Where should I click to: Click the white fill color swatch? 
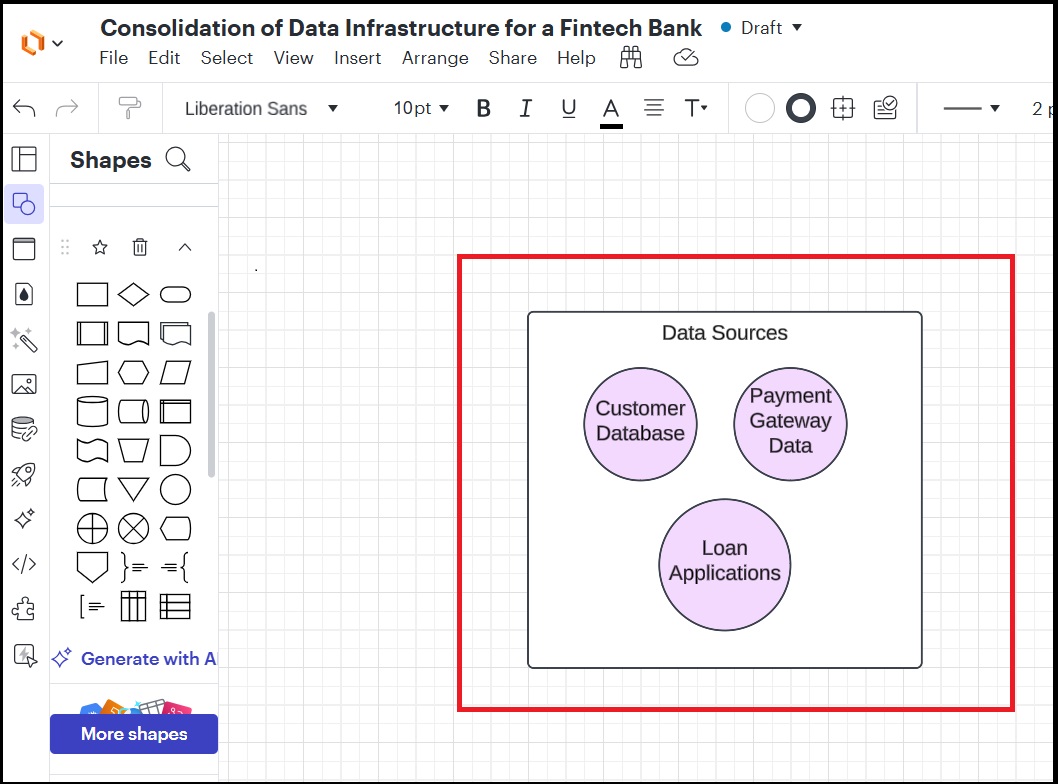pos(760,108)
